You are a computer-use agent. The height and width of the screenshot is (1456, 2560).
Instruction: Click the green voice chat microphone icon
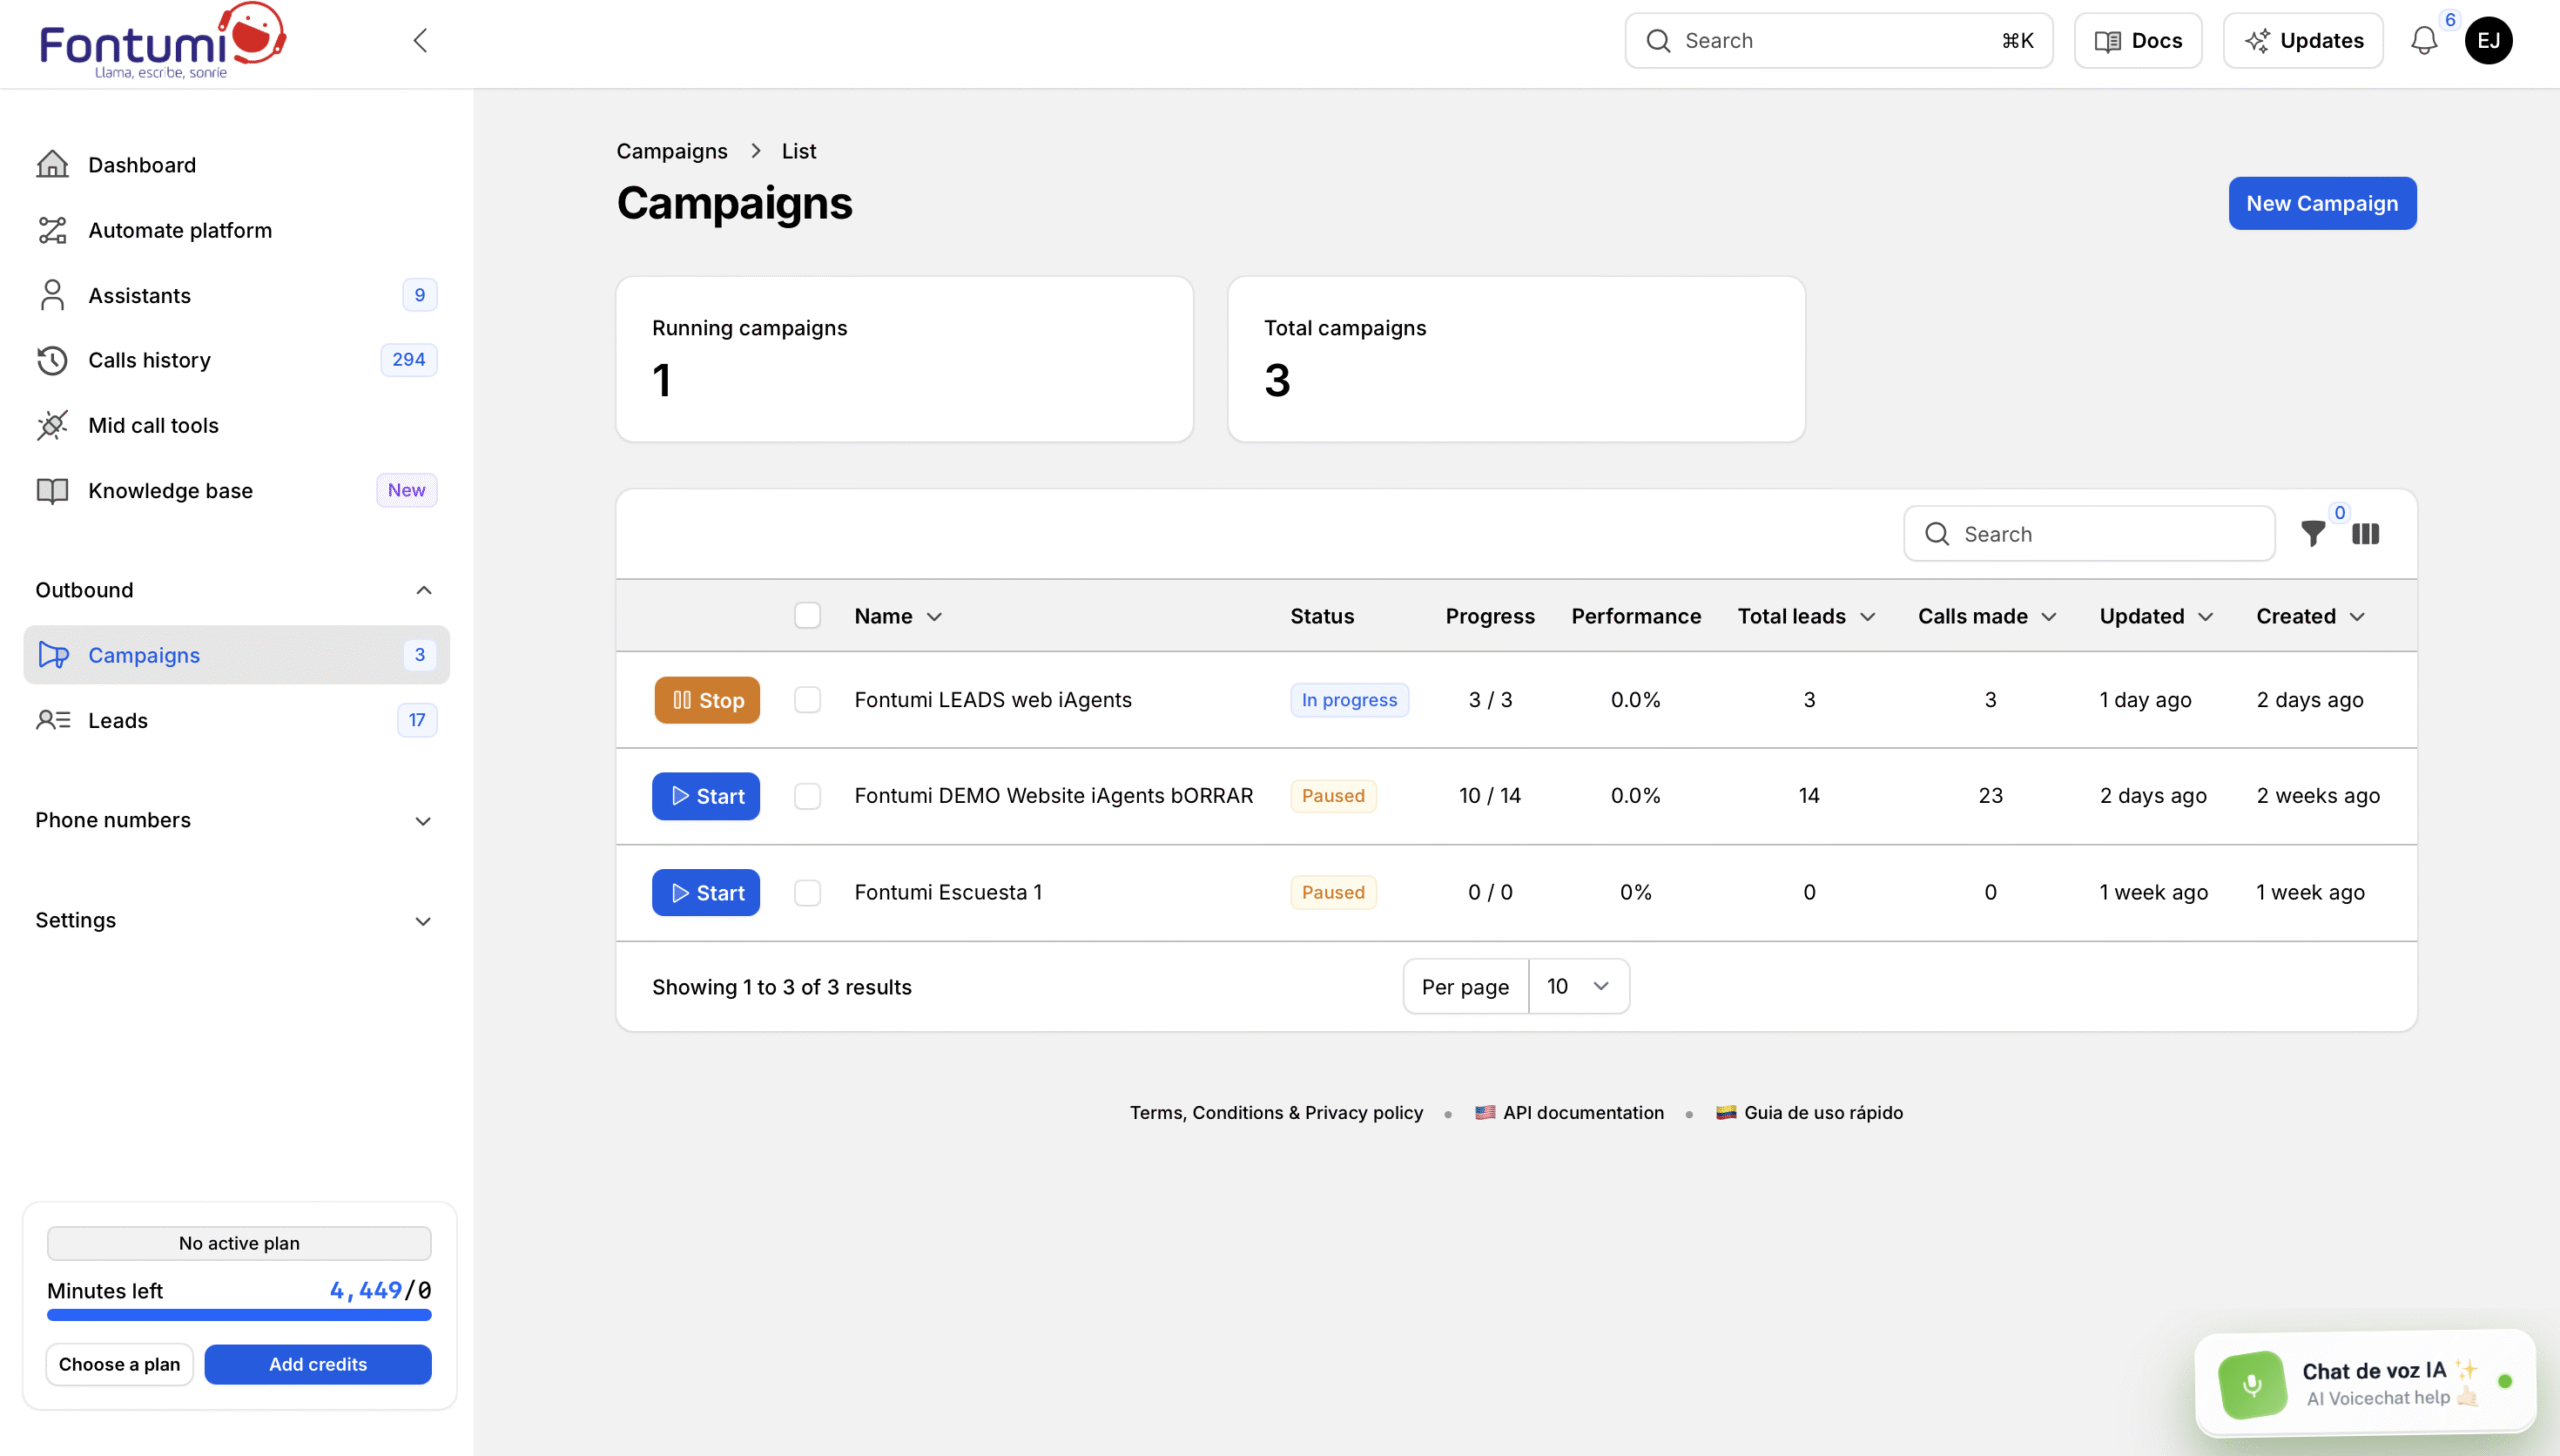[2252, 1384]
